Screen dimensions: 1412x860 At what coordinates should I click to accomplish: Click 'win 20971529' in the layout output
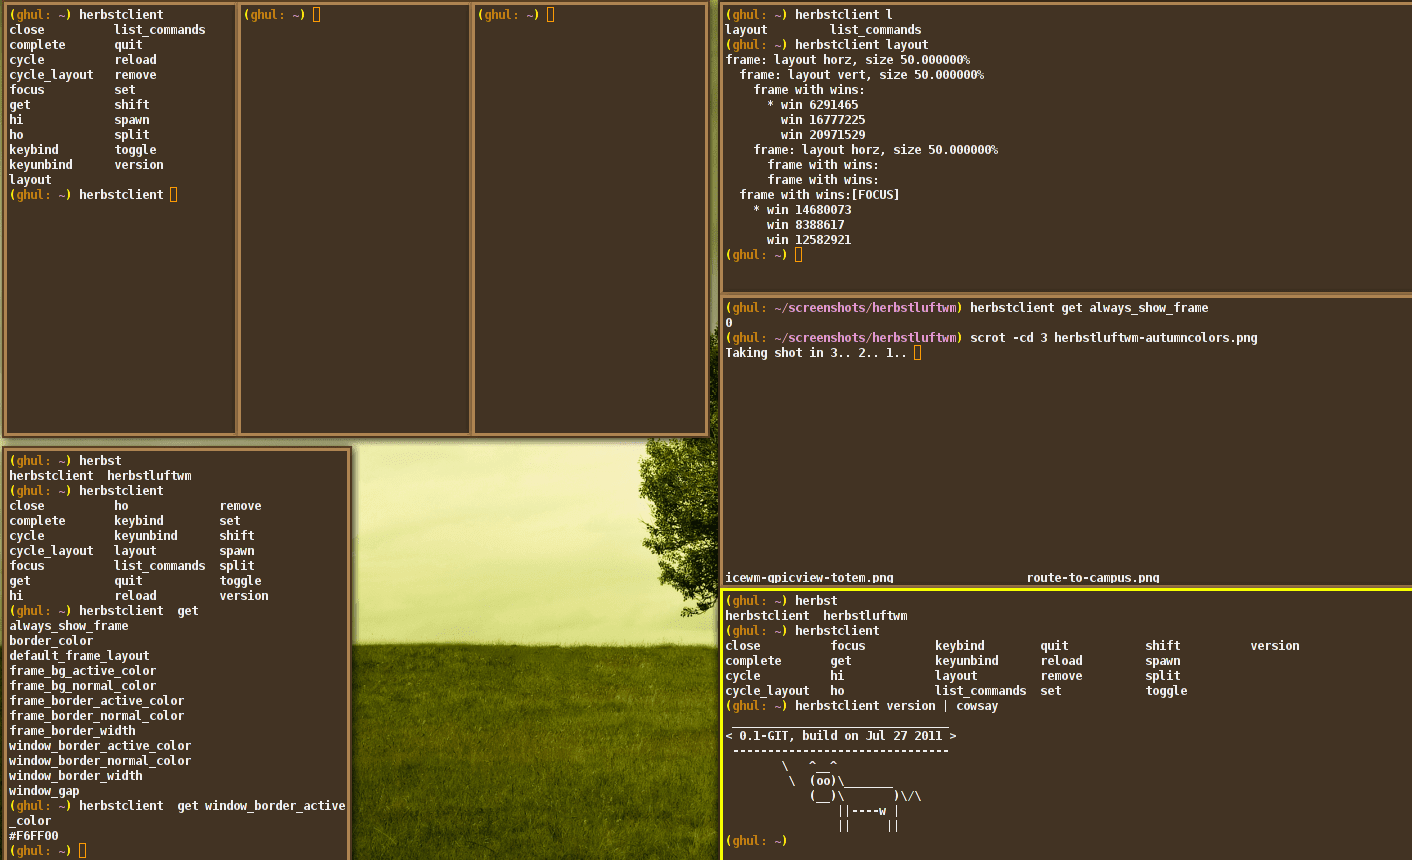[823, 135]
